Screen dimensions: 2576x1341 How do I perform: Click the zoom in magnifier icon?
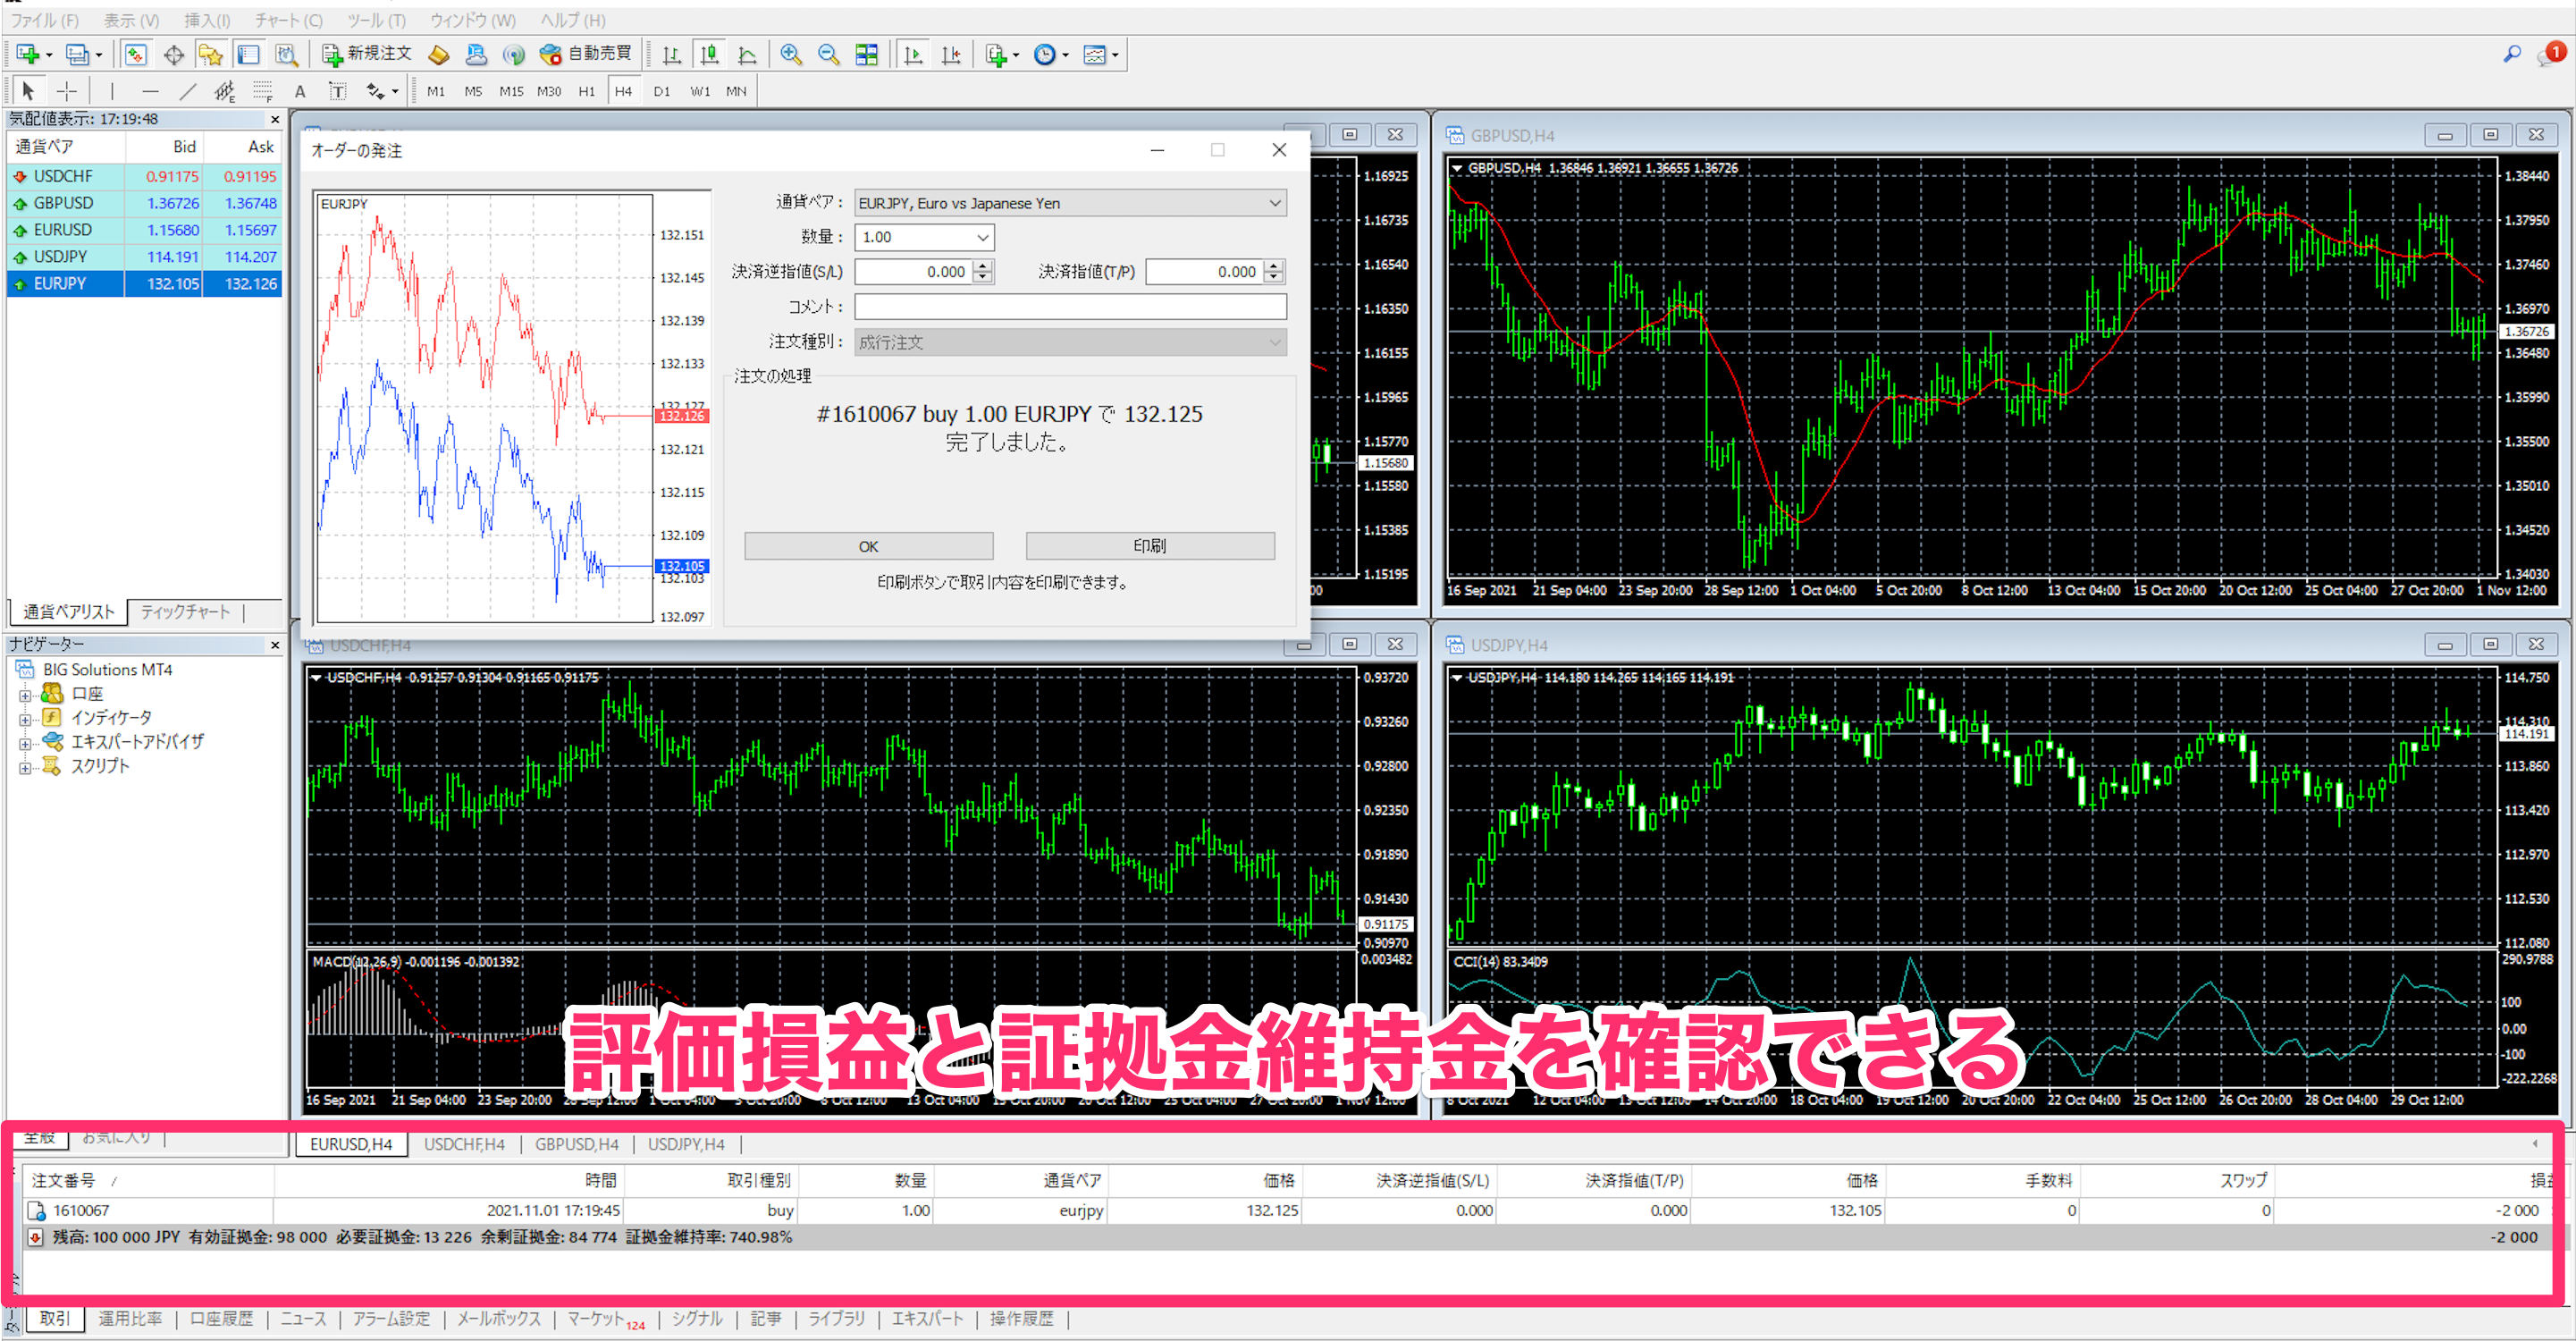(791, 54)
